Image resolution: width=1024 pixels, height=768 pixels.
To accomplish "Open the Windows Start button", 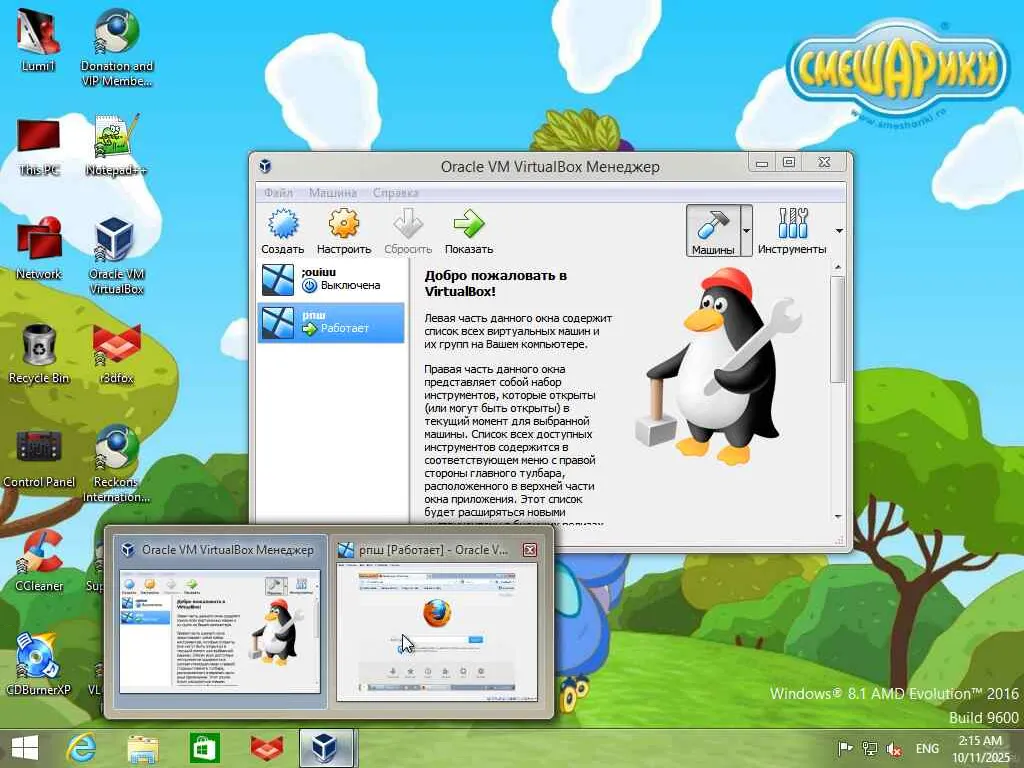I will pyautogui.click(x=25, y=748).
